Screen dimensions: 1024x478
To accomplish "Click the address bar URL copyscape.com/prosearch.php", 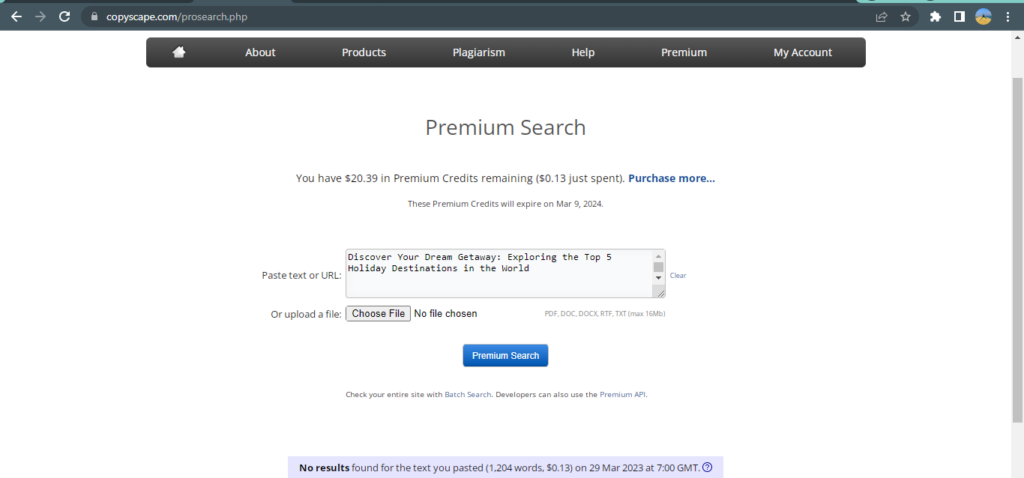I will pos(176,17).
